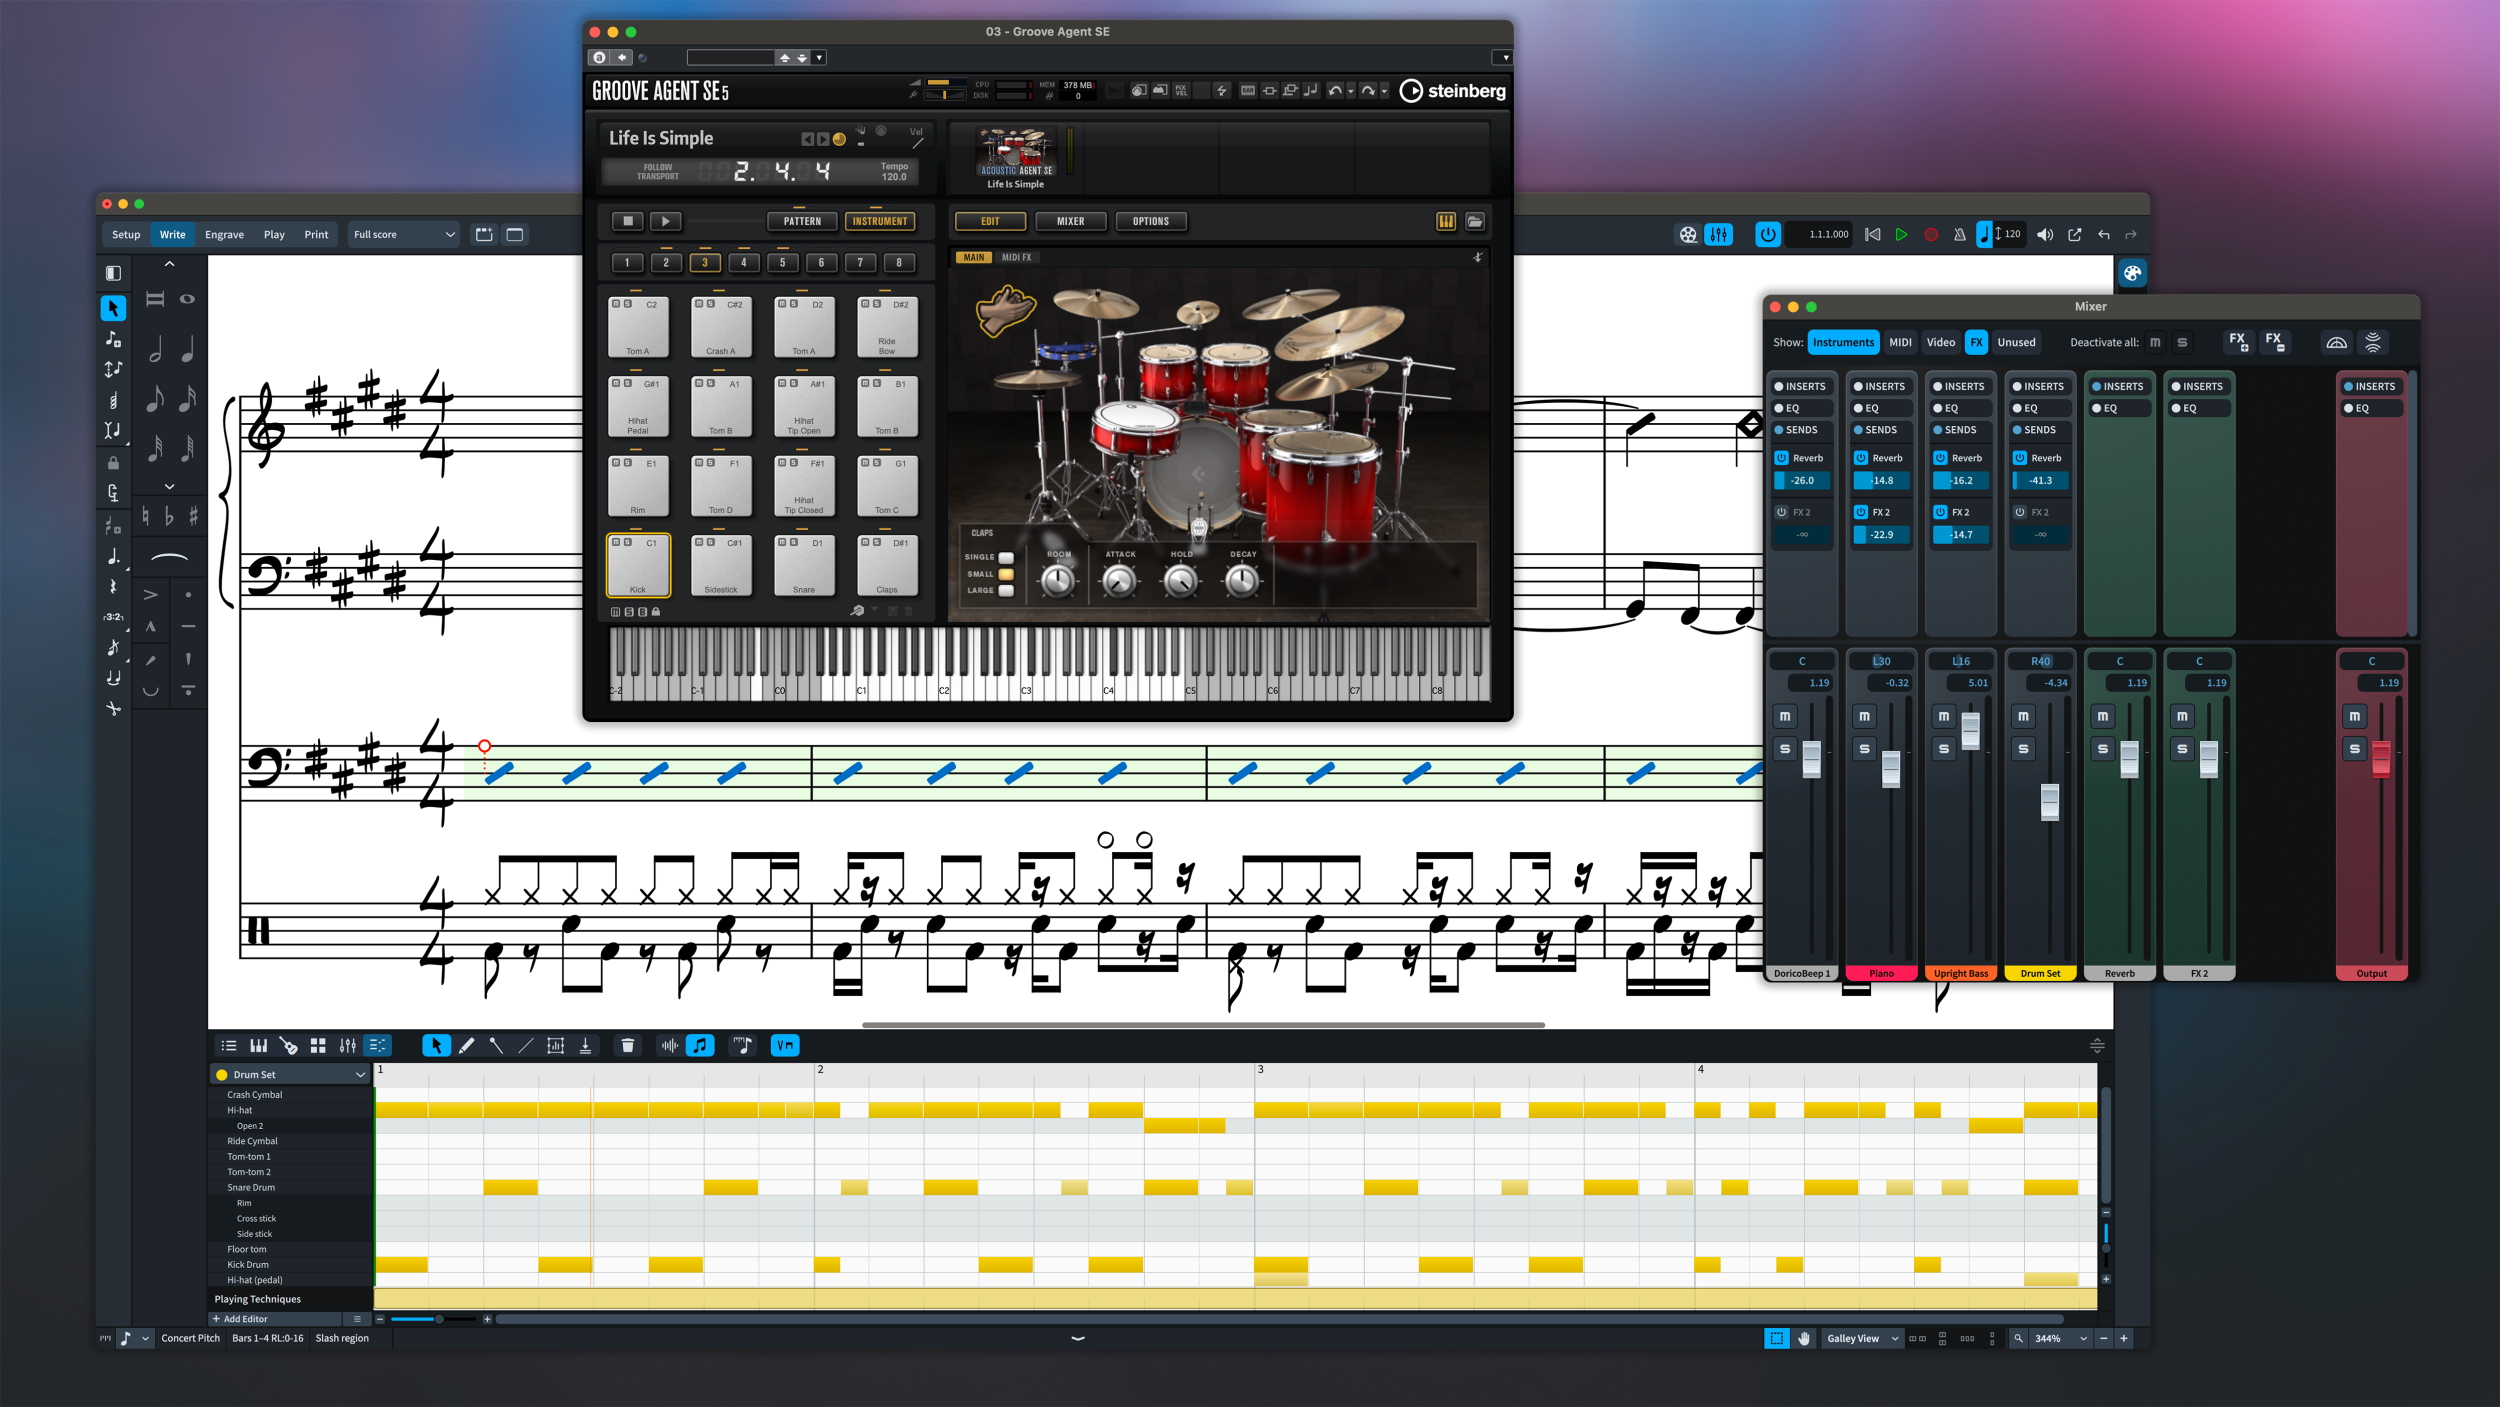
Task: Click the metronome click icon in transport
Action: tap(1959, 235)
